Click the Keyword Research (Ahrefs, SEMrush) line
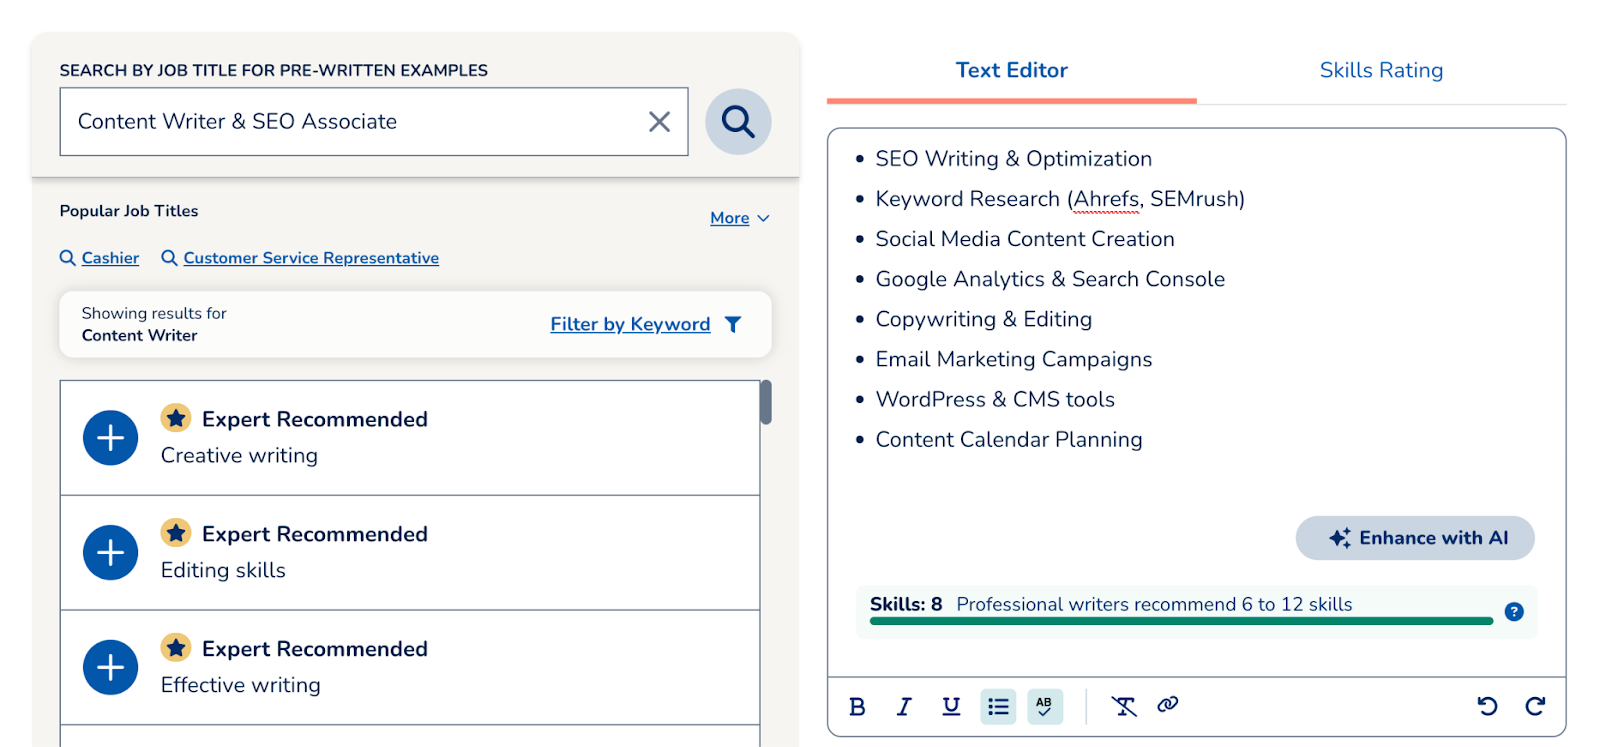Image resolution: width=1600 pixels, height=747 pixels. click(x=1060, y=199)
